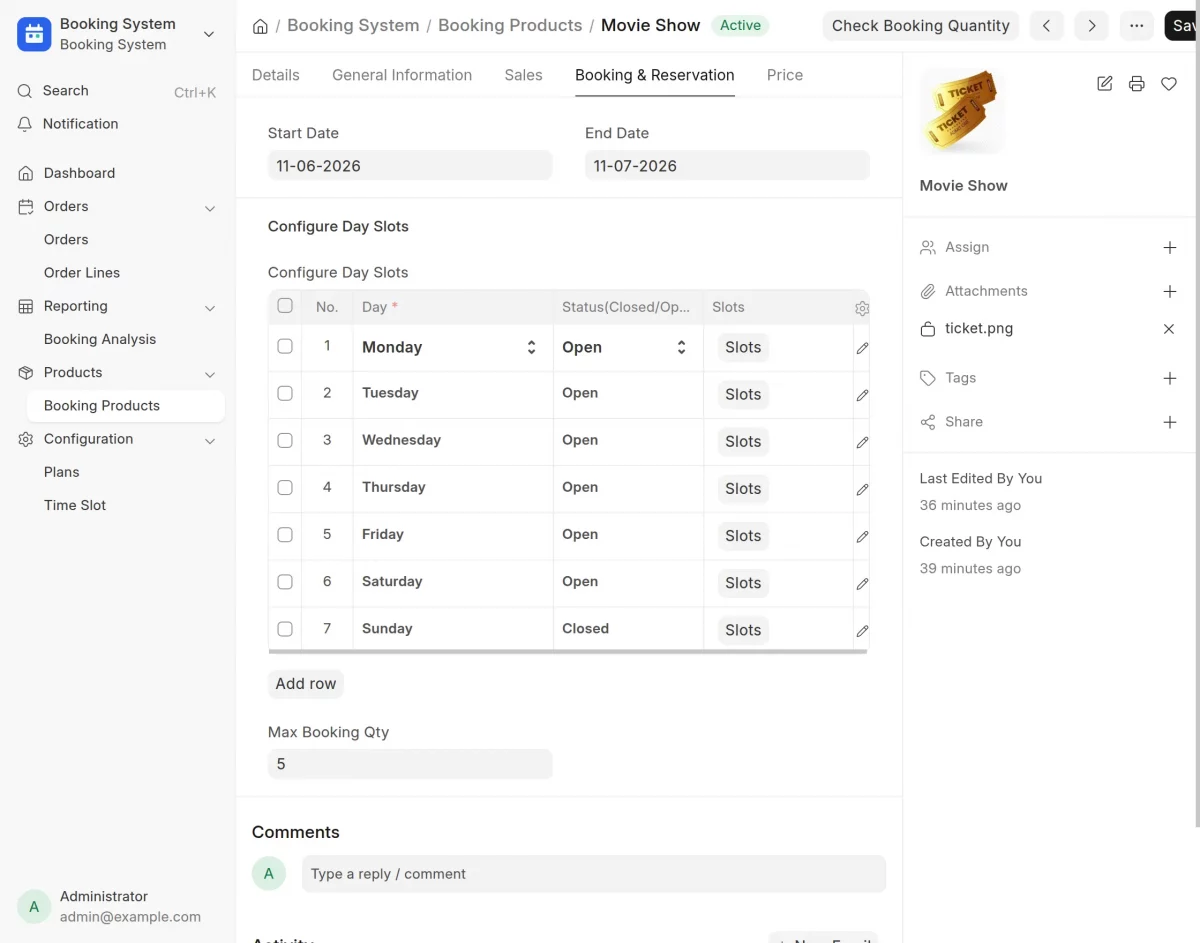
Task: Tick the Sunday row checkbox
Action: coord(285,629)
